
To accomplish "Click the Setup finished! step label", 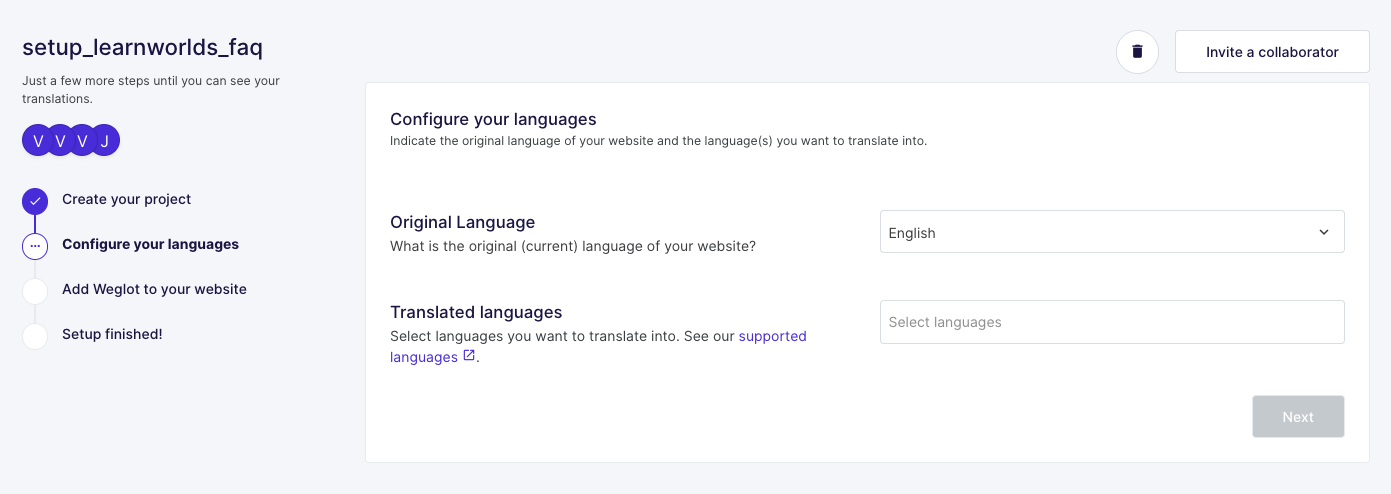I will (x=112, y=334).
